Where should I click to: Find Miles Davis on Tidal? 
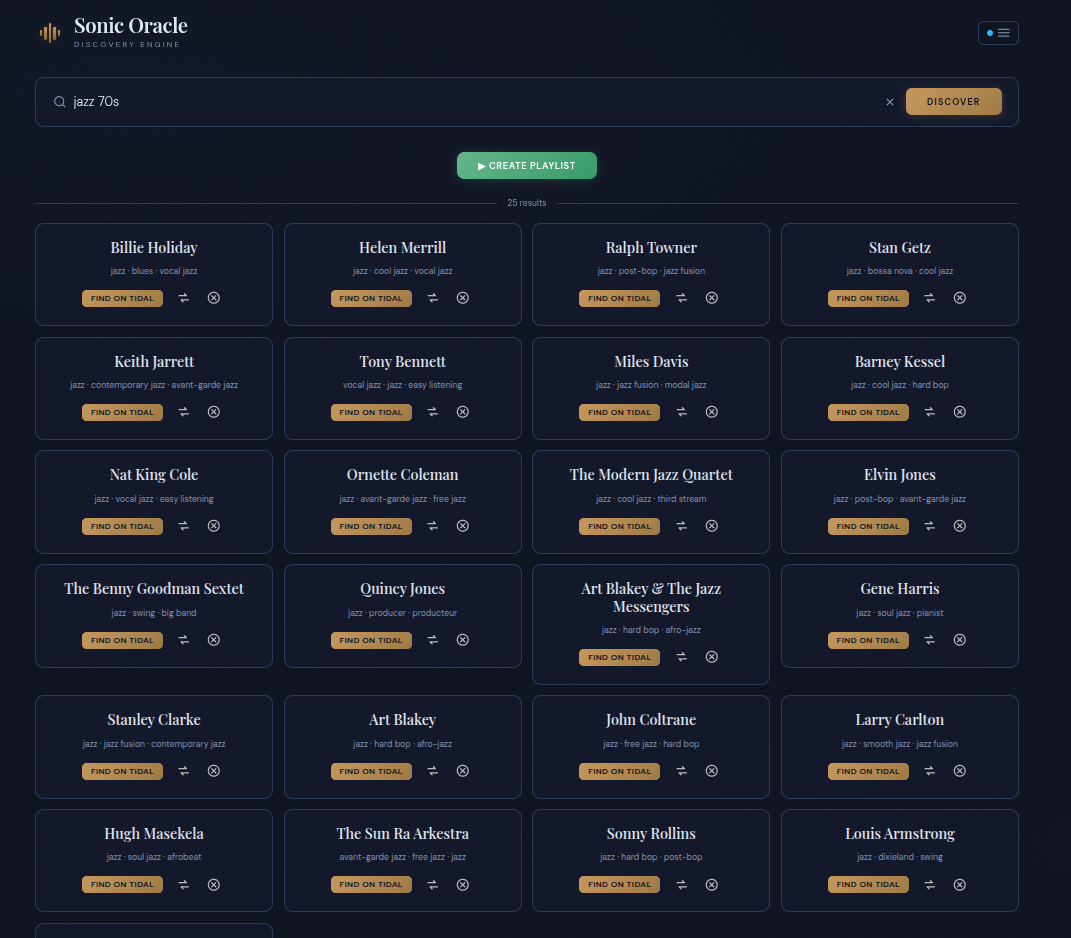(620, 413)
